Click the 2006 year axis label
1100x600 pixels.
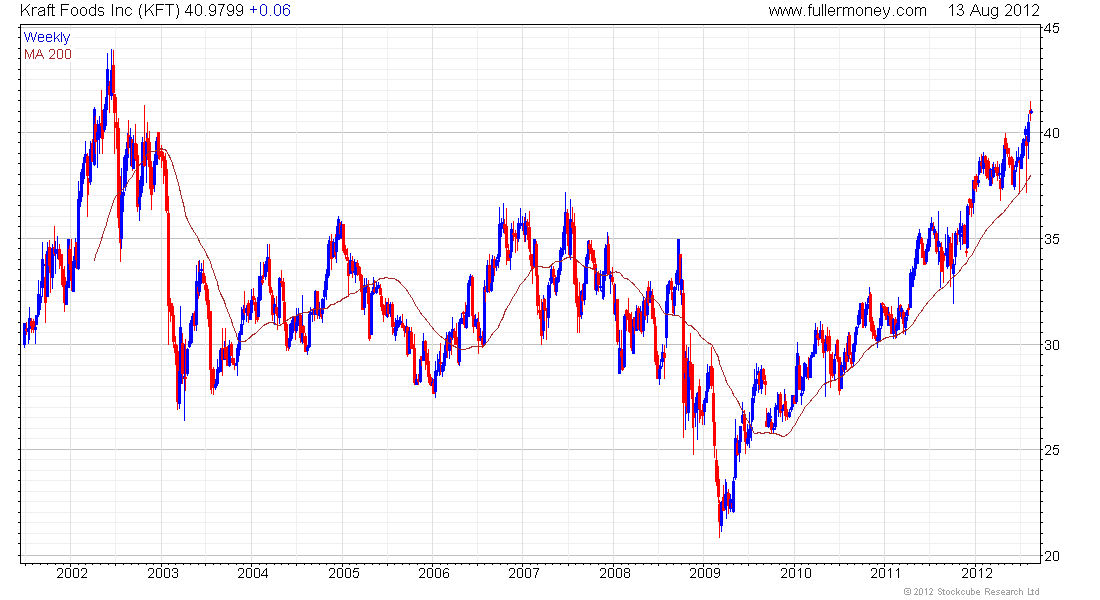pos(434,573)
